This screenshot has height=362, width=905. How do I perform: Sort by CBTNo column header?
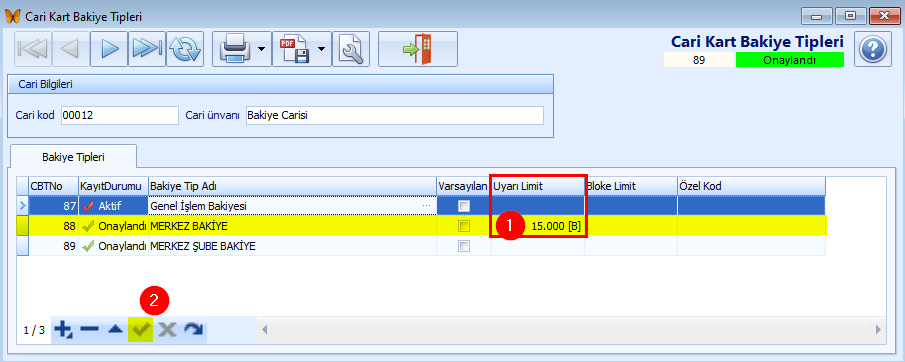point(53,186)
